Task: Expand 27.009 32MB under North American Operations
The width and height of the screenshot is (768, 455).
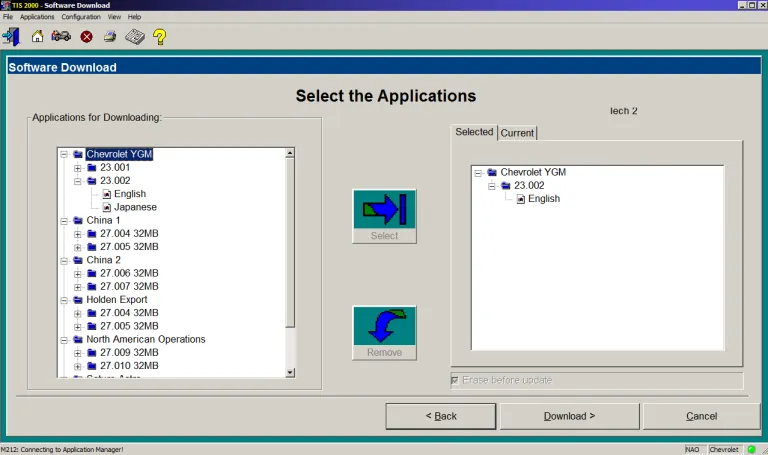Action: [78, 353]
